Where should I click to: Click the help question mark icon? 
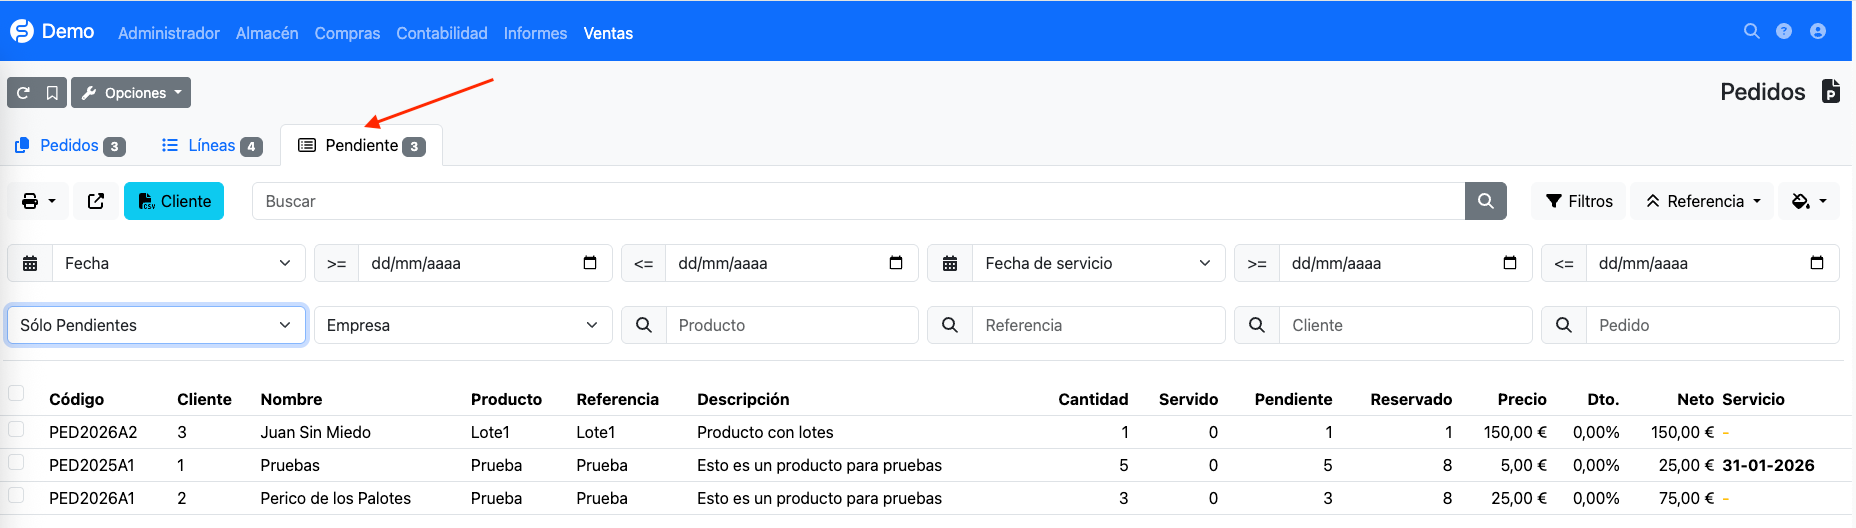tap(1784, 32)
